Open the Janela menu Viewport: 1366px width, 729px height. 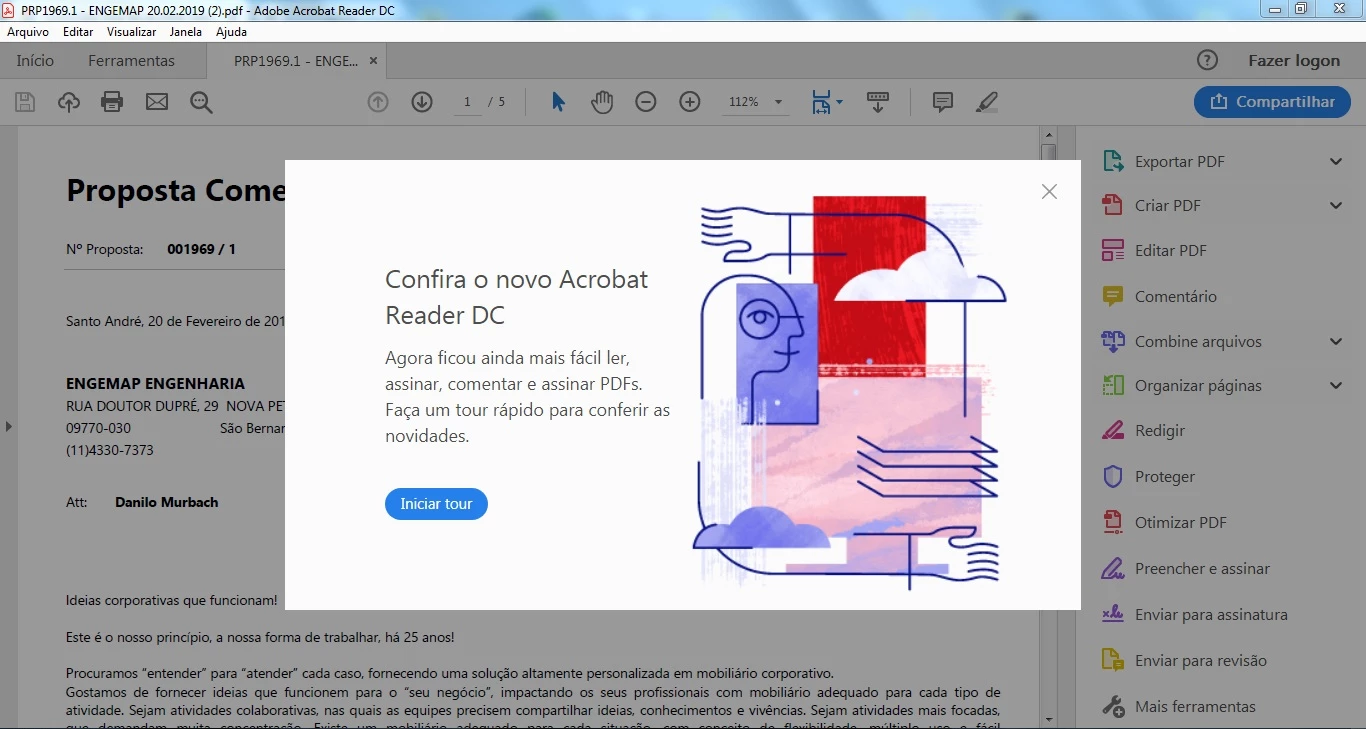[186, 32]
